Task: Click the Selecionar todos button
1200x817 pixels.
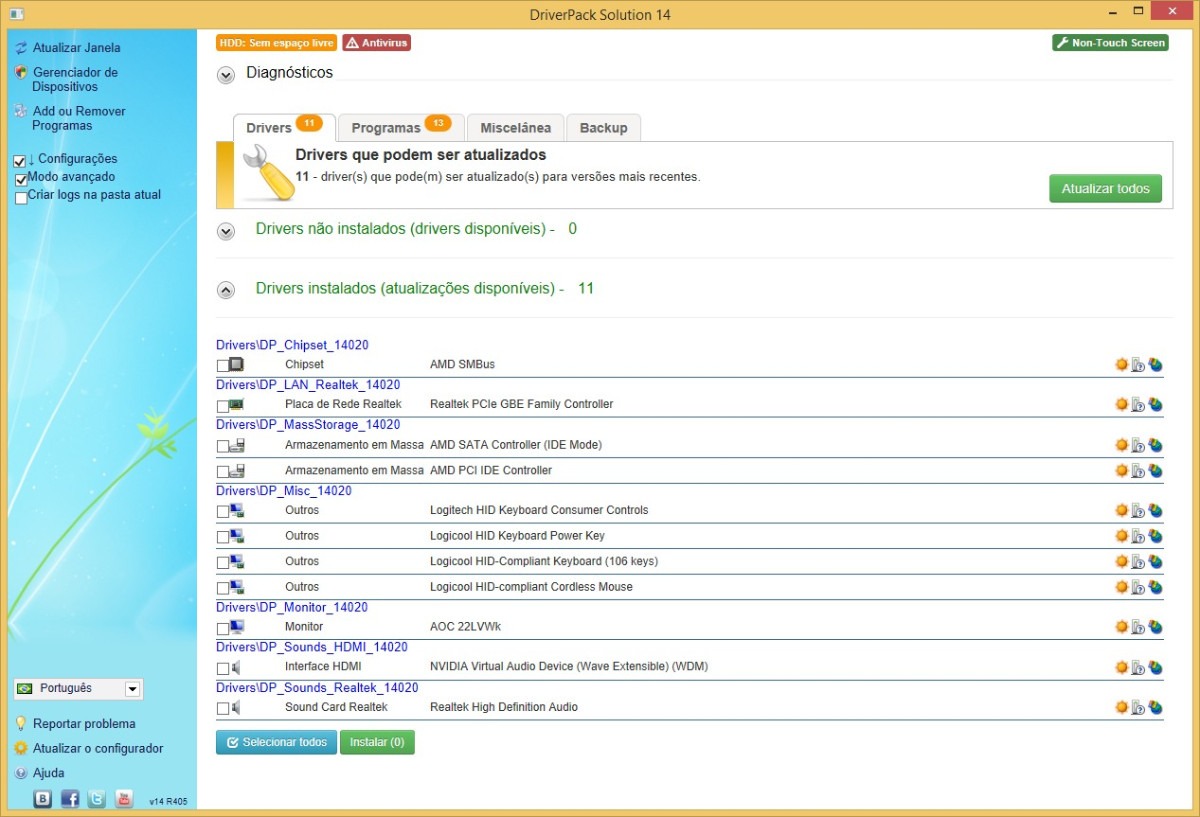Action: 276,742
